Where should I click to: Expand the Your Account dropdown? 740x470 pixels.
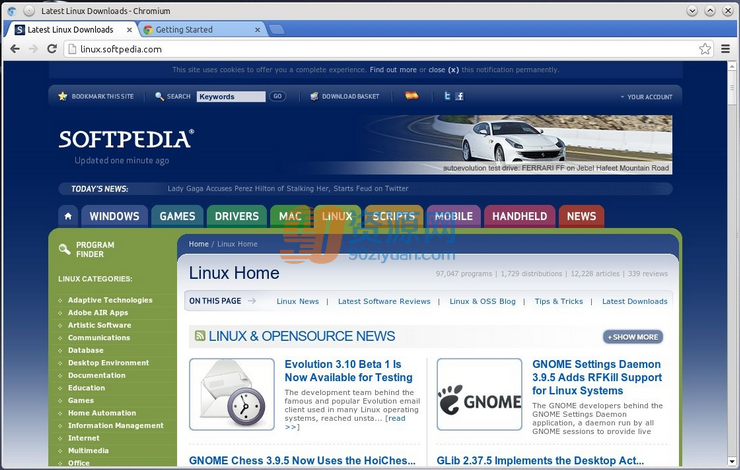(x=646, y=97)
